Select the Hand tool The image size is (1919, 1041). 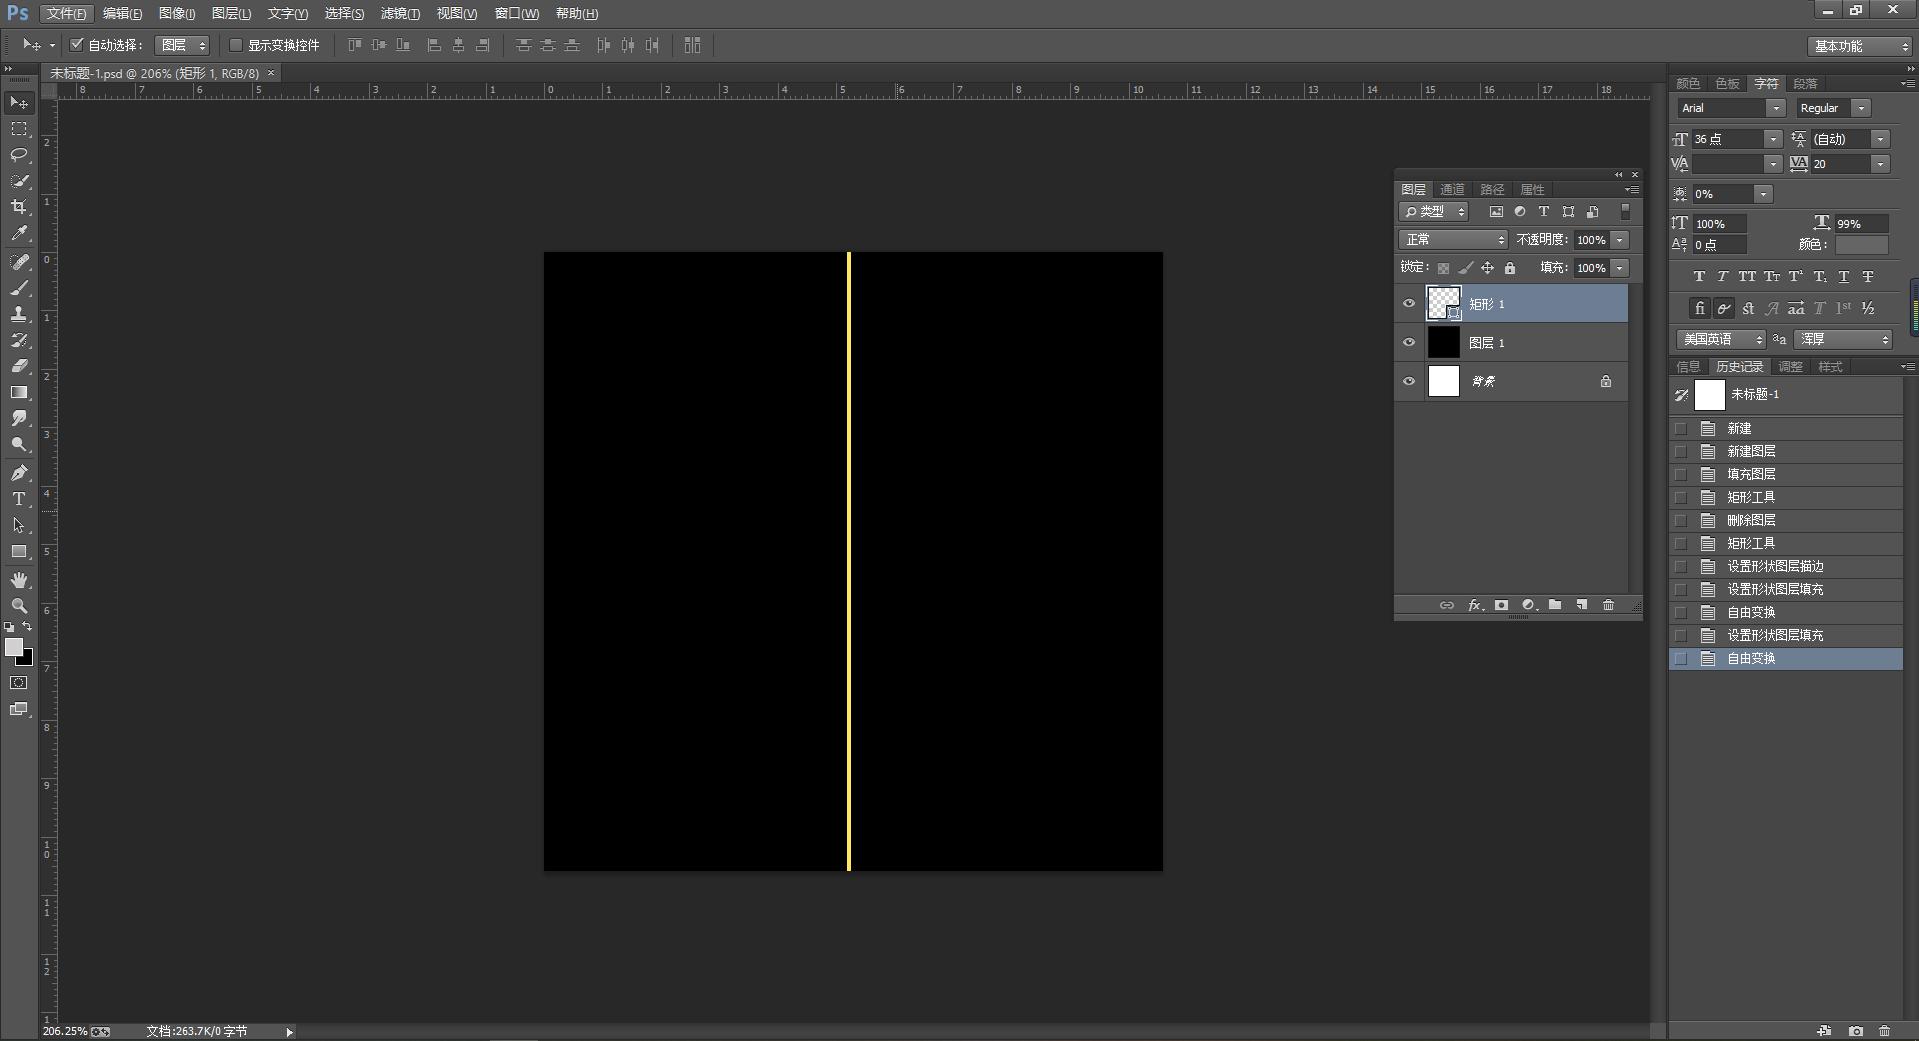pos(19,580)
